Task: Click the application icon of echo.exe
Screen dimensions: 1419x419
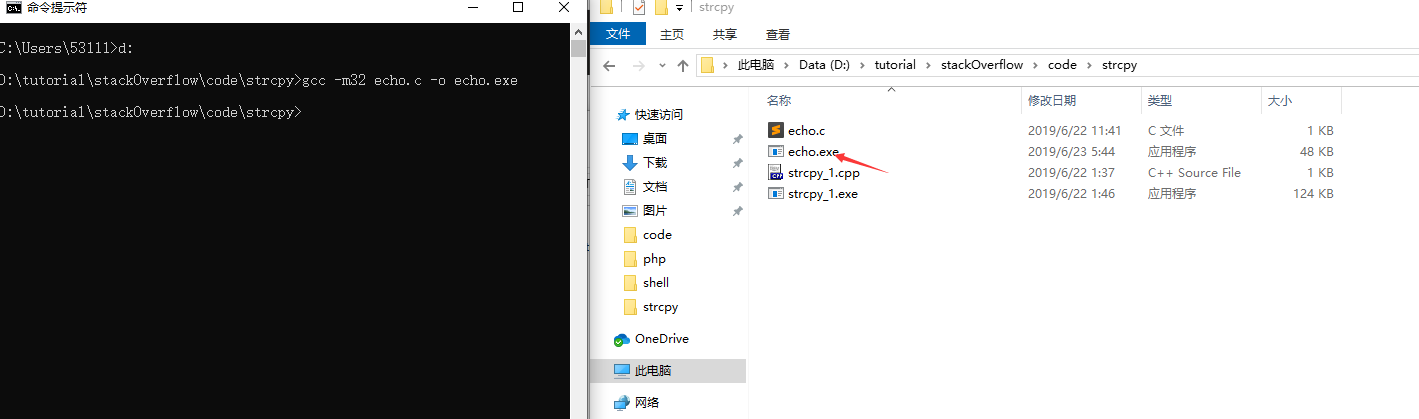Action: click(x=775, y=152)
